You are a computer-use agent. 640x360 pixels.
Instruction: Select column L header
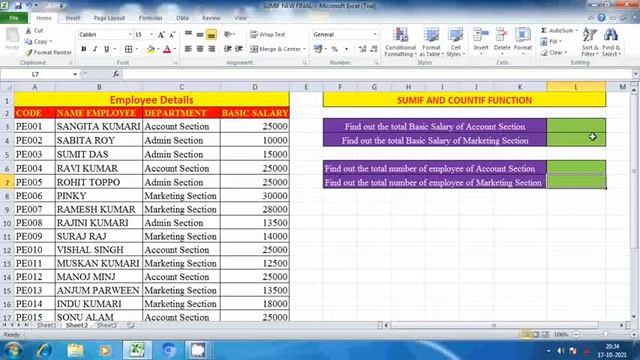pos(576,87)
